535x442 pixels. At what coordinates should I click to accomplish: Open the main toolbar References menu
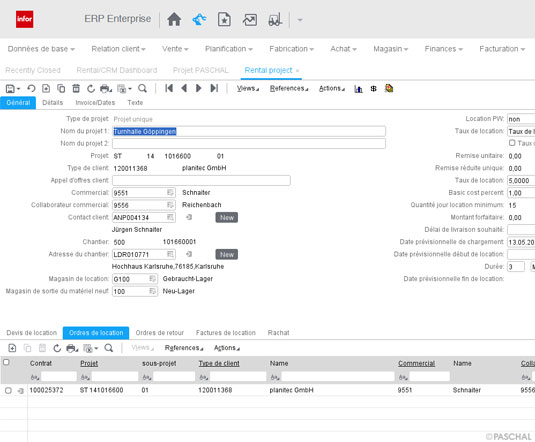click(x=289, y=89)
